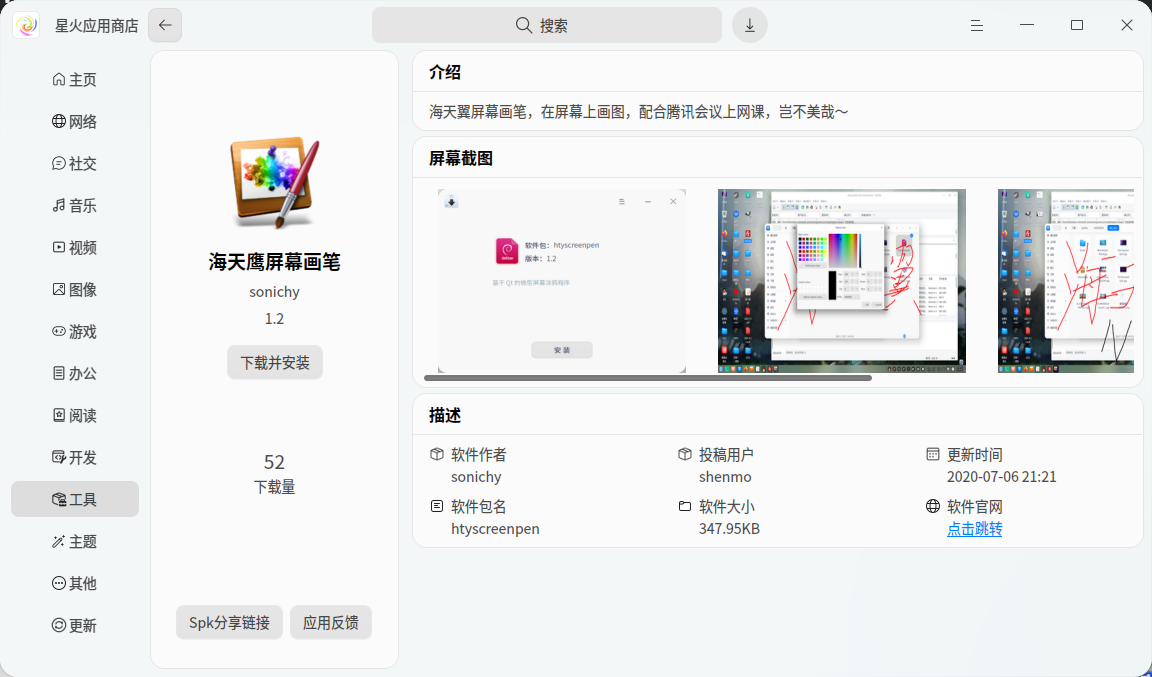The image size is (1152, 677).
Task: Select the 主题 themes category
Action: [x=75, y=541]
